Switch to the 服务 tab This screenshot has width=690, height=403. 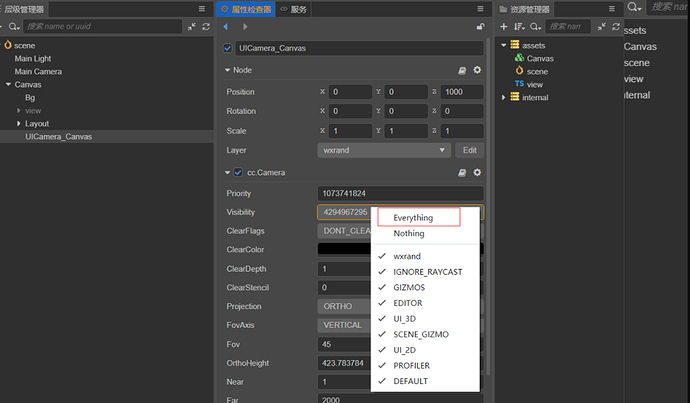click(294, 9)
